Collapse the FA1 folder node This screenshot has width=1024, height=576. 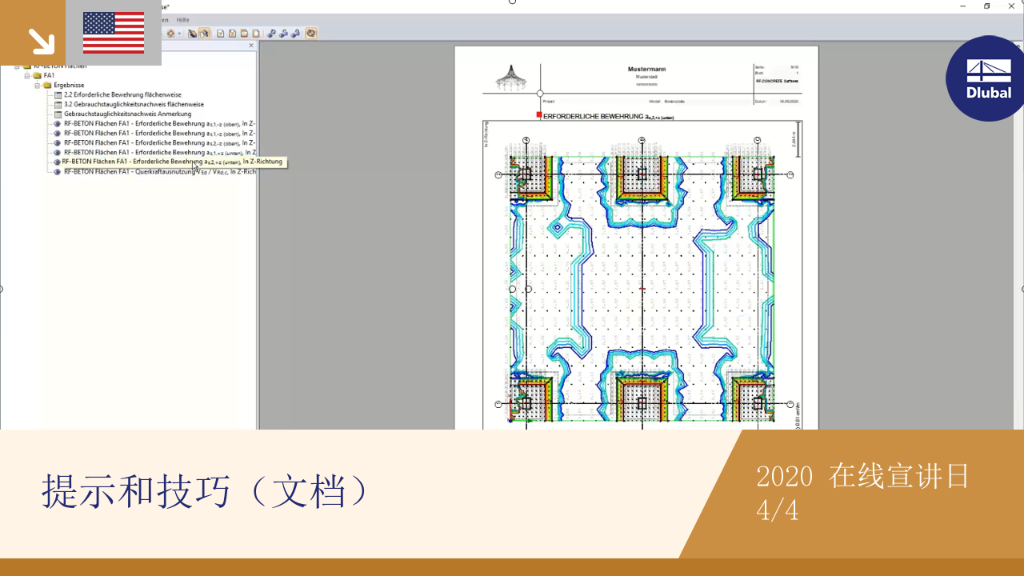(27, 76)
